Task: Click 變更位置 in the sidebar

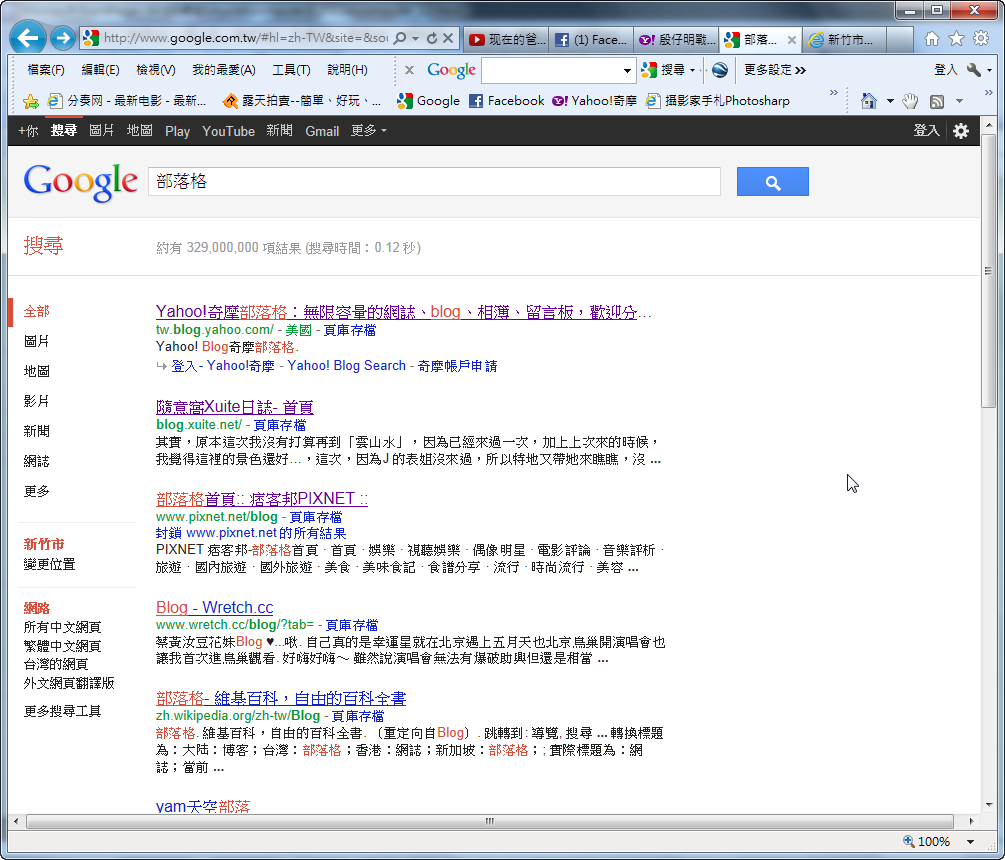Action: (x=49, y=565)
